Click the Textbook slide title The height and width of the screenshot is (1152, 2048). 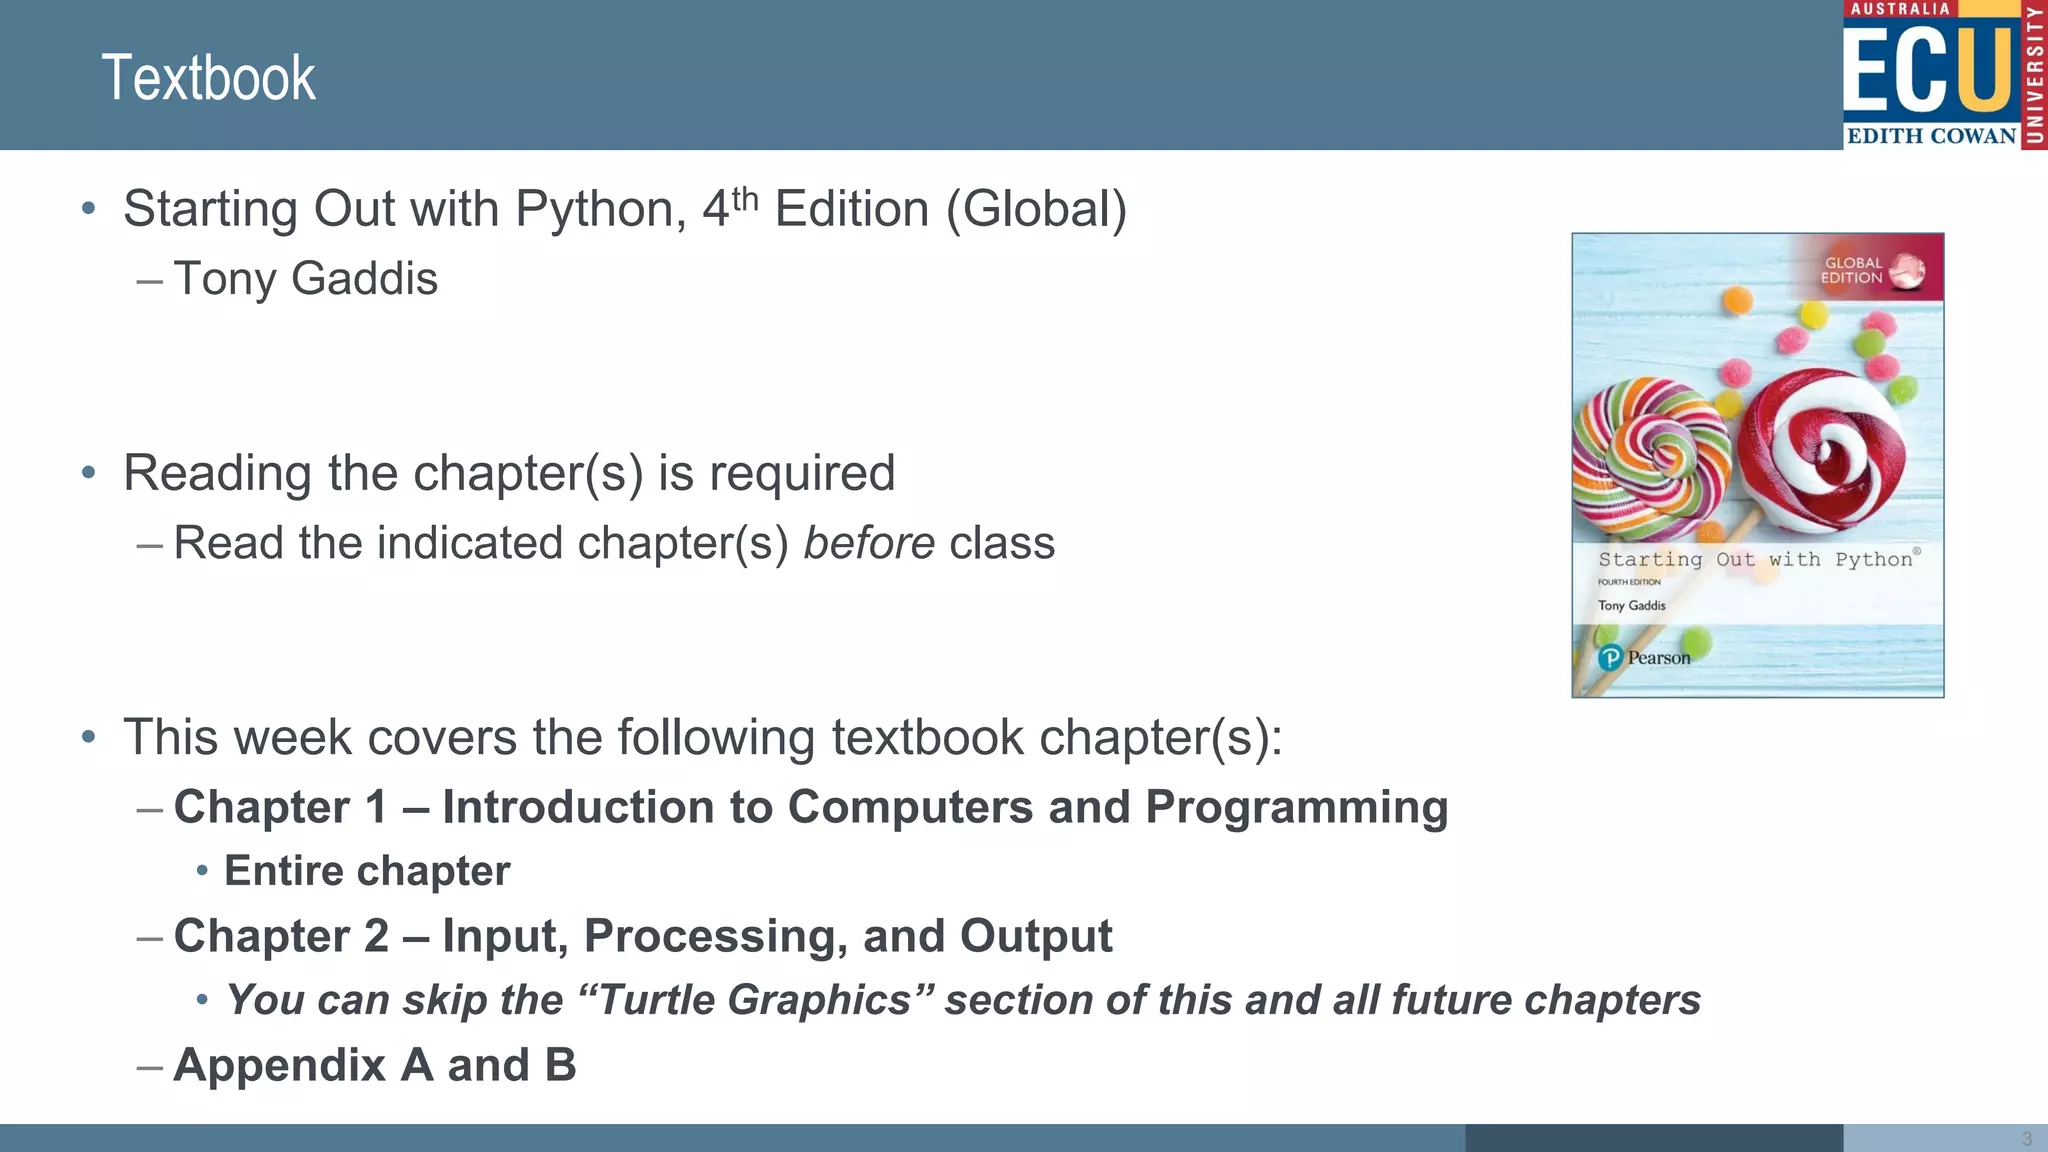point(208,78)
